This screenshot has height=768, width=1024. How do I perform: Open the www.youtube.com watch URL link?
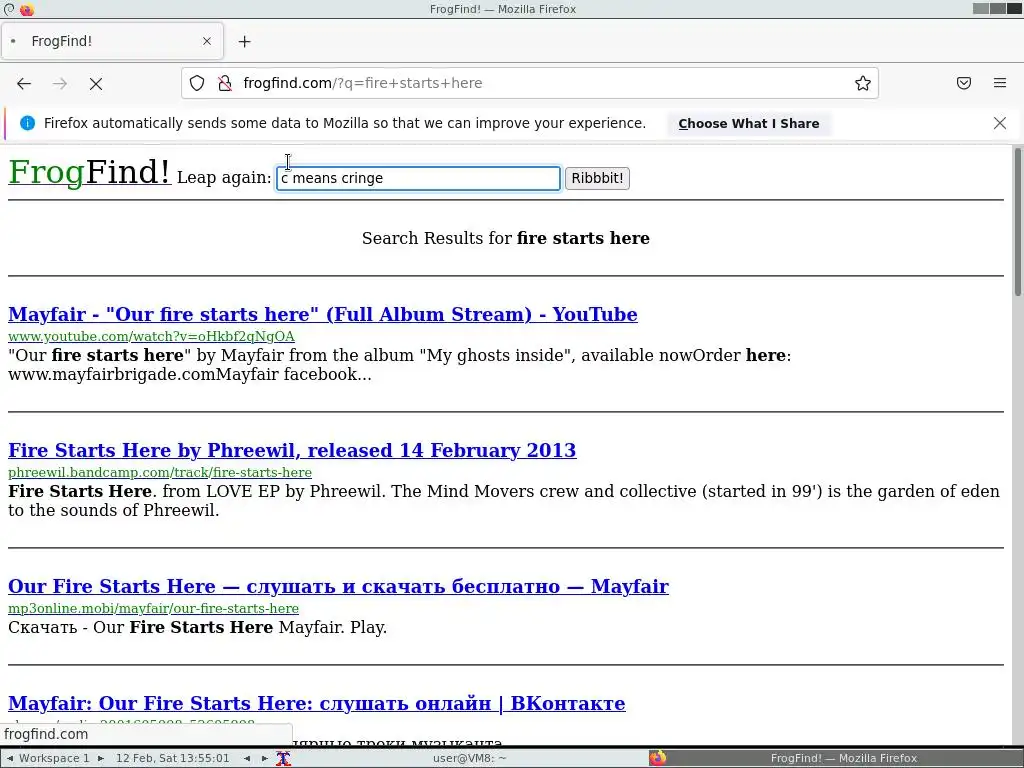(x=152, y=336)
